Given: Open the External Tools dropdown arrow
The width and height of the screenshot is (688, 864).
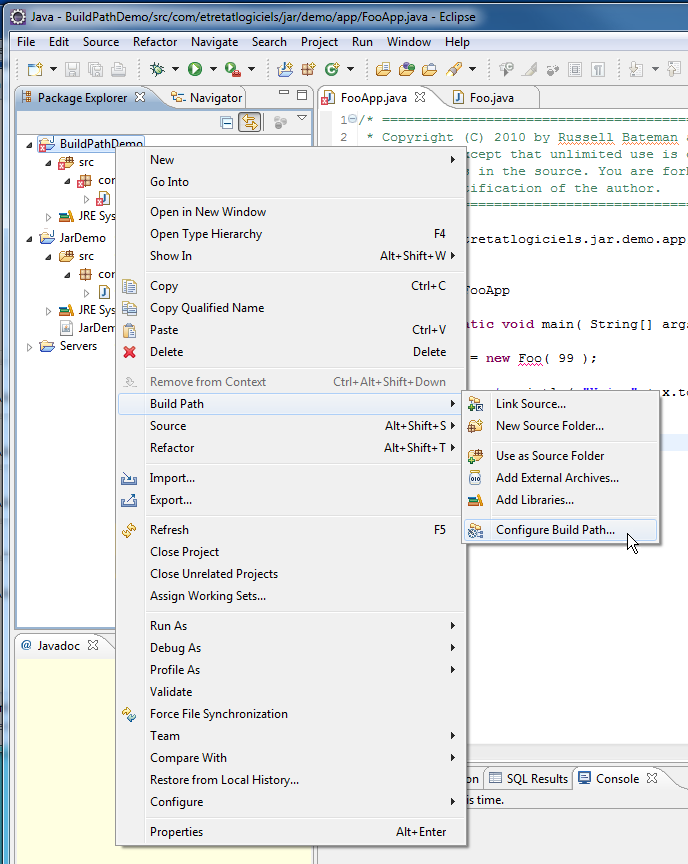Looking at the screenshot, I should 251,69.
